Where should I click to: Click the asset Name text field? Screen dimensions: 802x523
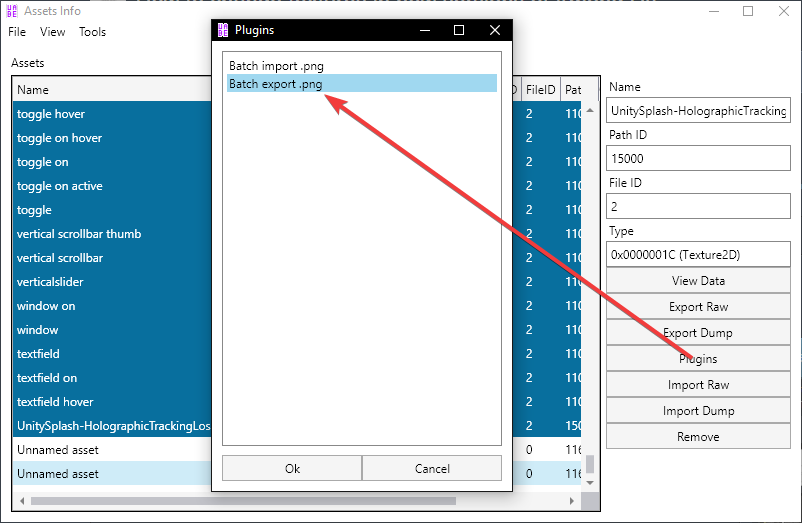click(698, 111)
